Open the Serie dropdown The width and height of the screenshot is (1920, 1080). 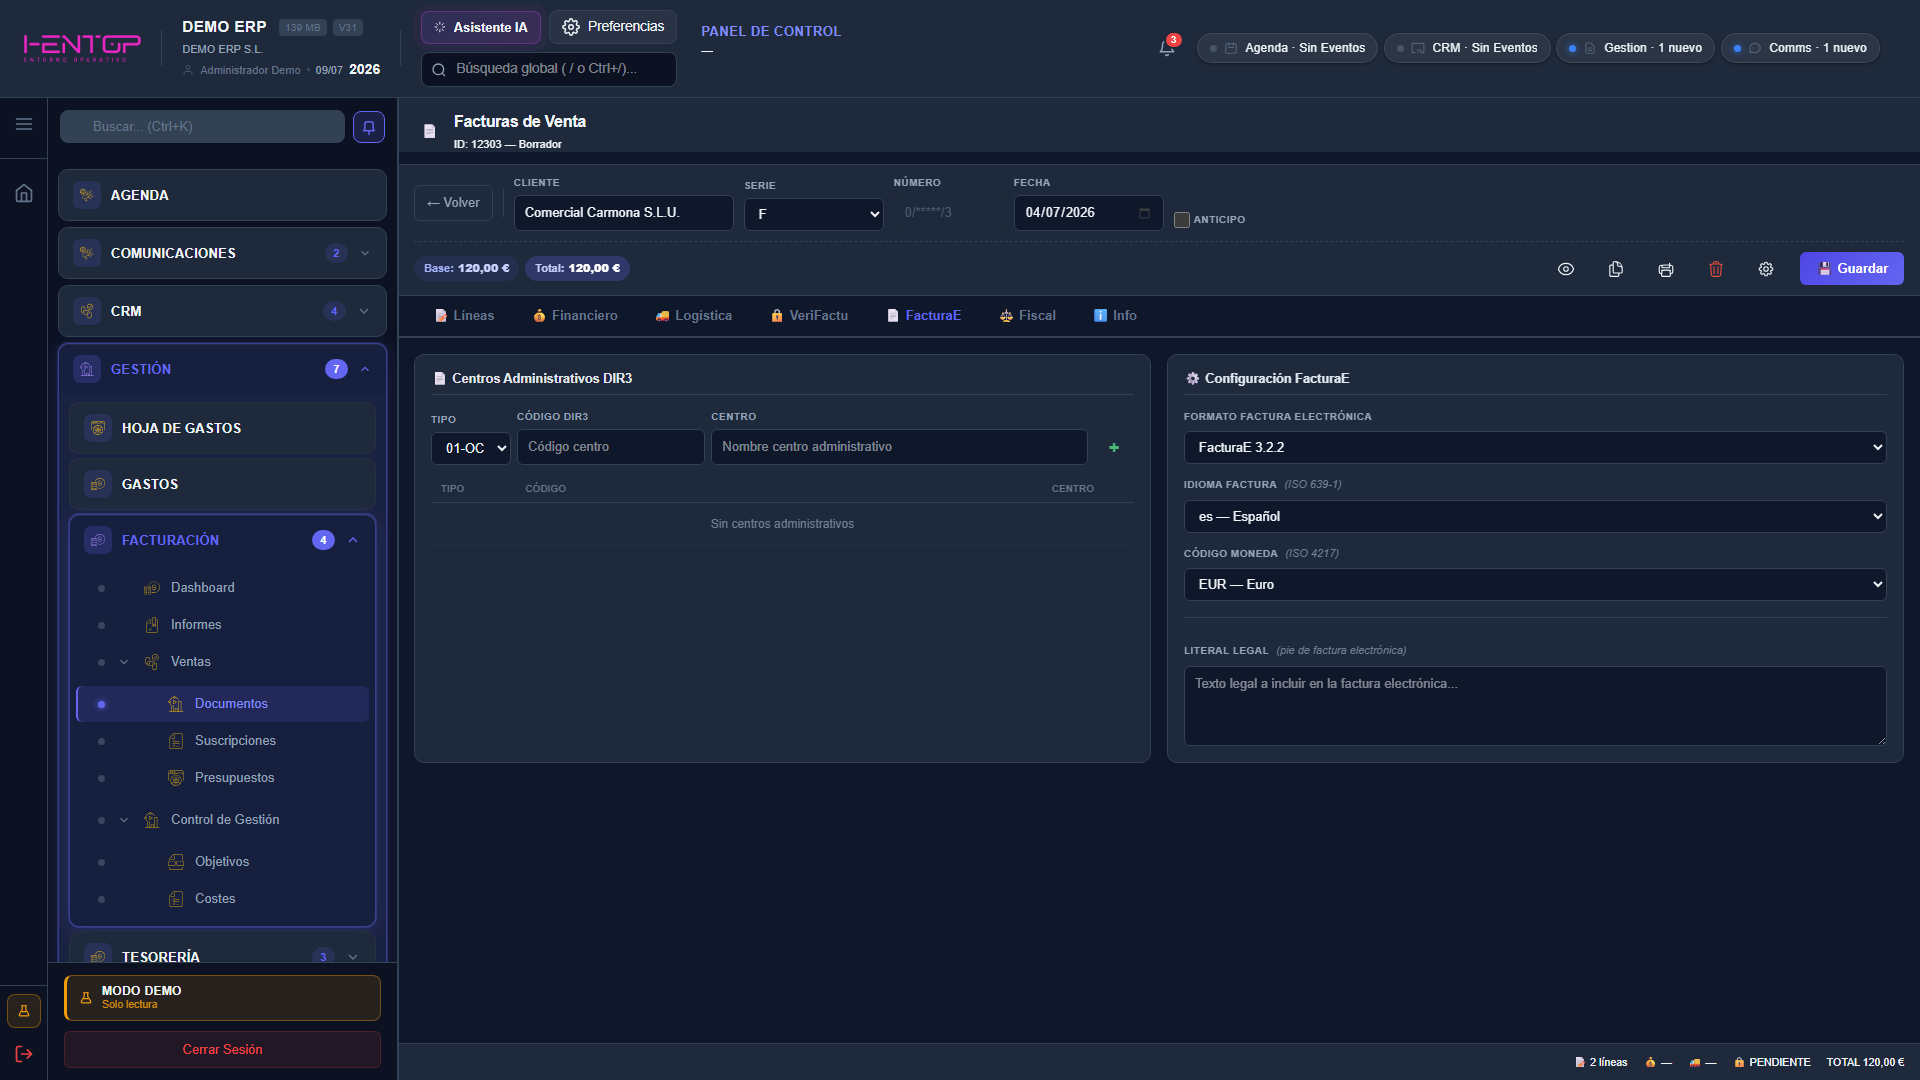814,214
